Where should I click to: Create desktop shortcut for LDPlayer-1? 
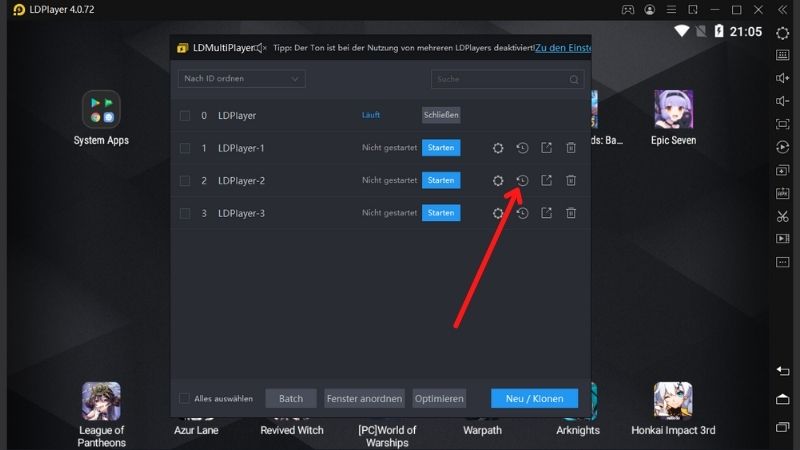click(x=546, y=148)
